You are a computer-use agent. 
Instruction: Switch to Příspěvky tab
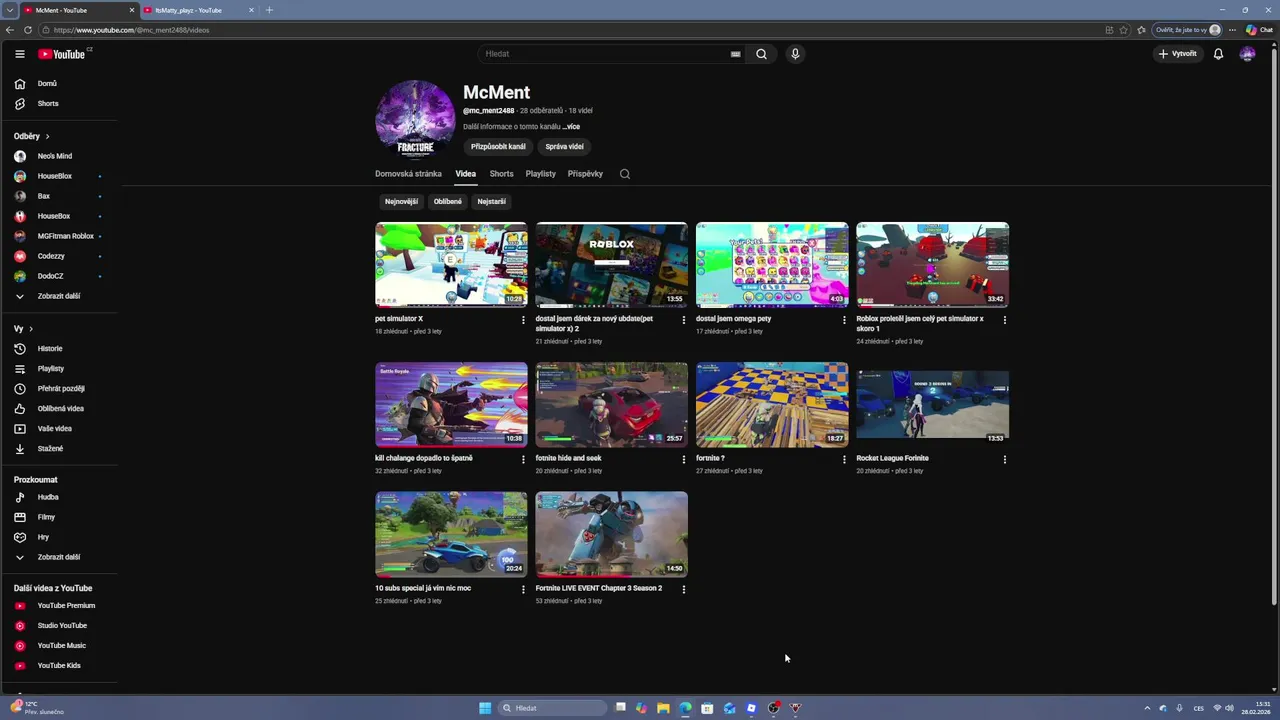click(585, 174)
